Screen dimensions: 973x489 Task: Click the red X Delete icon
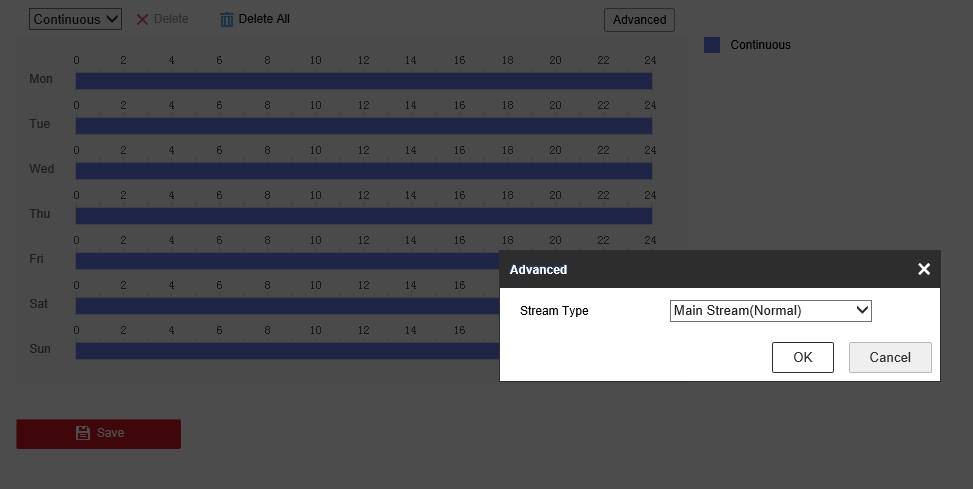[142, 19]
